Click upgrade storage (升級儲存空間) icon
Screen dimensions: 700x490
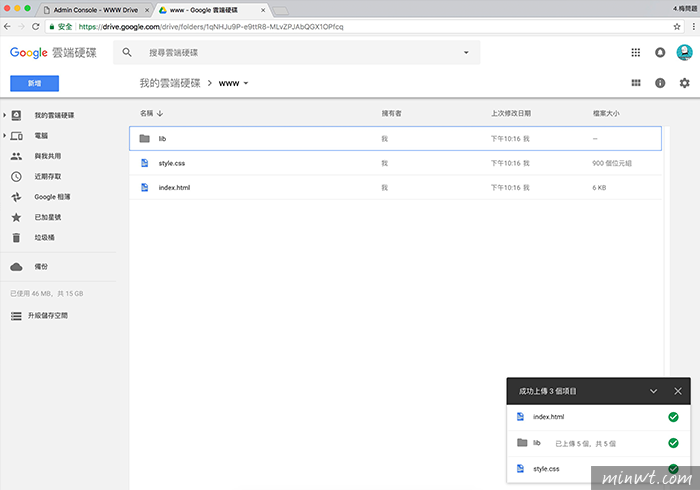pos(17,316)
